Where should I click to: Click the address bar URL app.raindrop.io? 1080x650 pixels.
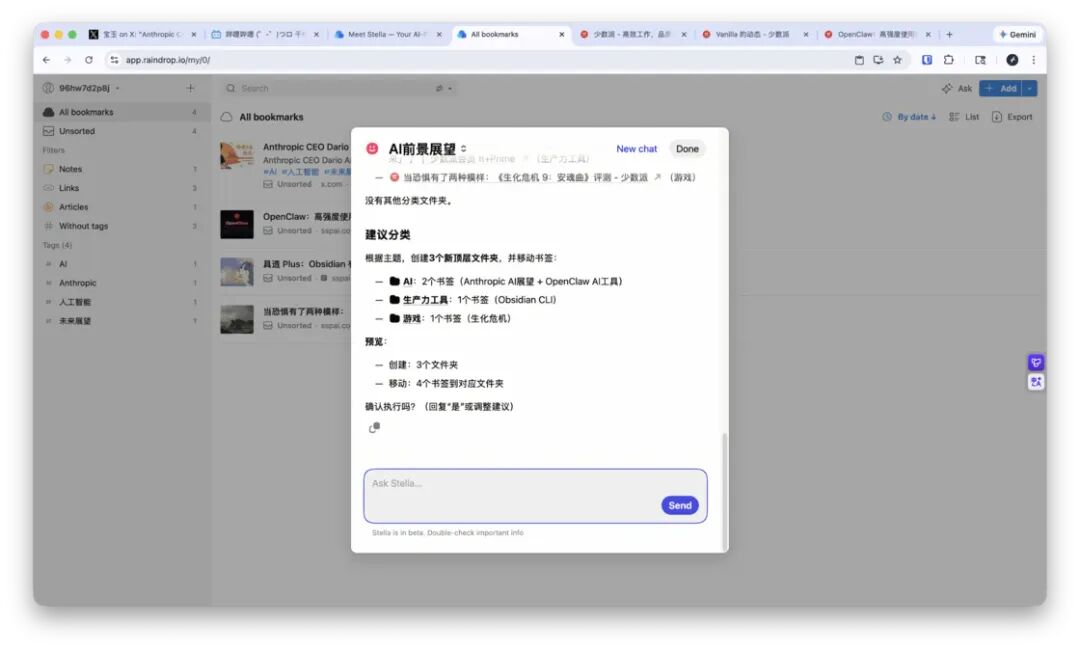[x=168, y=60]
